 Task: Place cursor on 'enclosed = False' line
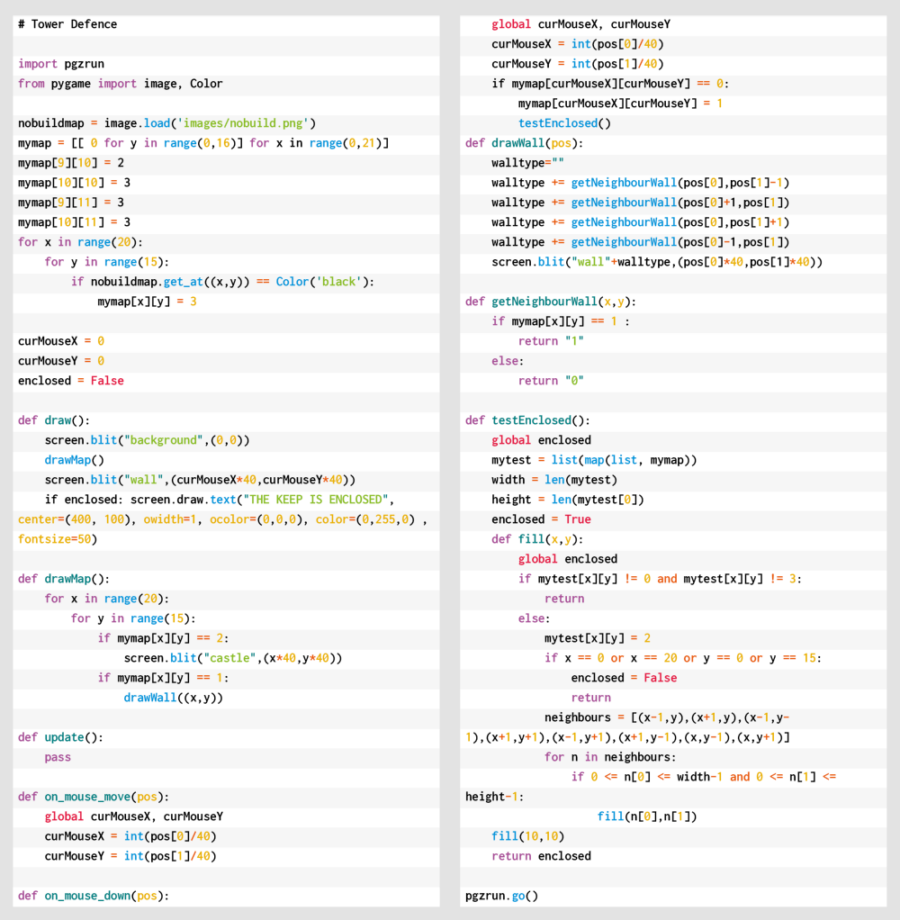(x=71, y=381)
